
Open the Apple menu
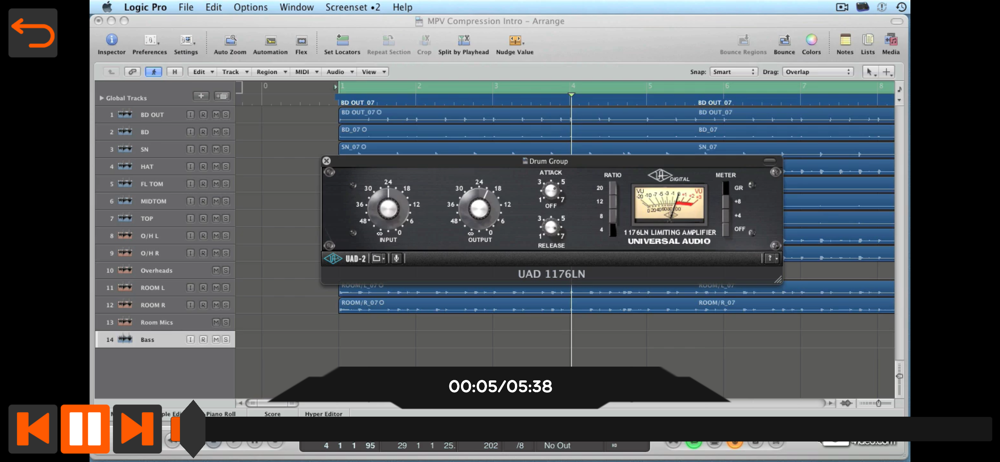point(107,7)
